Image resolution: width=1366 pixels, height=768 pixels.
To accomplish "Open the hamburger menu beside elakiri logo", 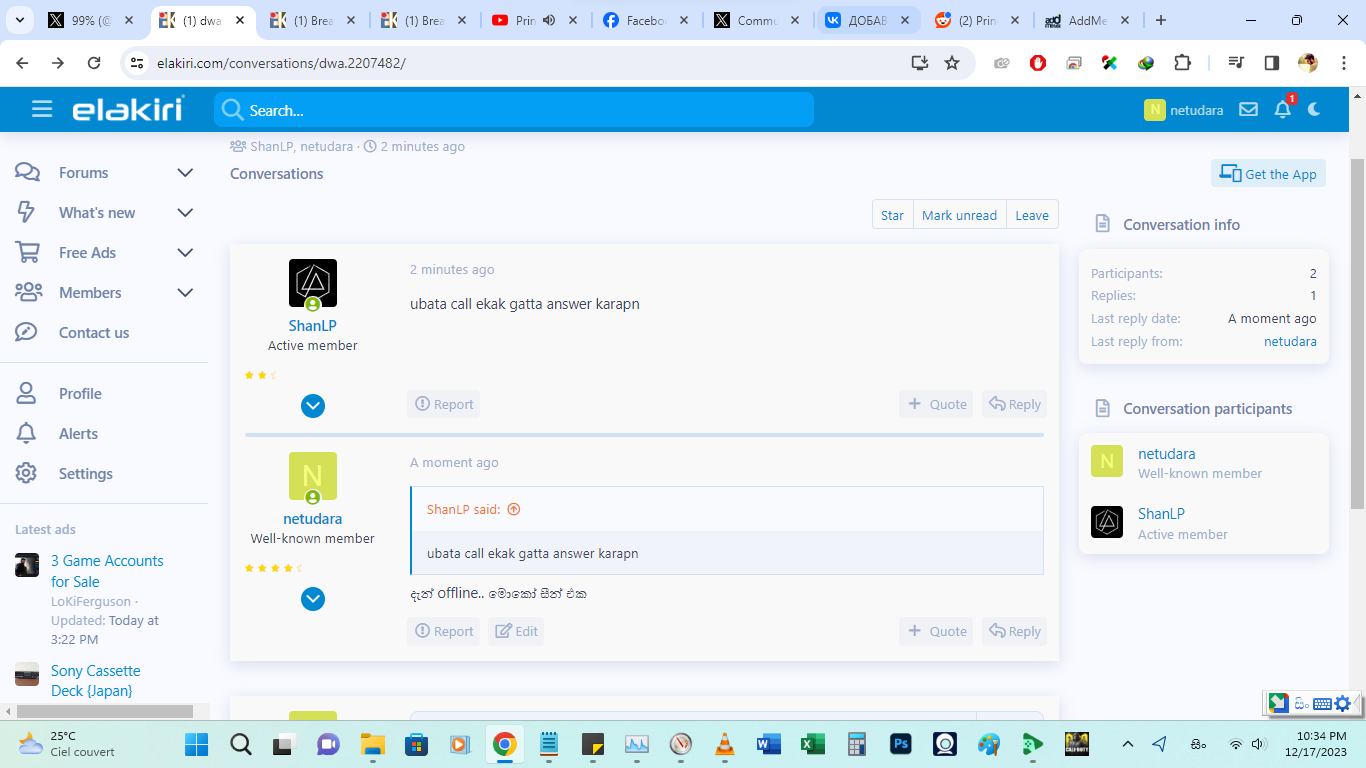I will [x=42, y=109].
